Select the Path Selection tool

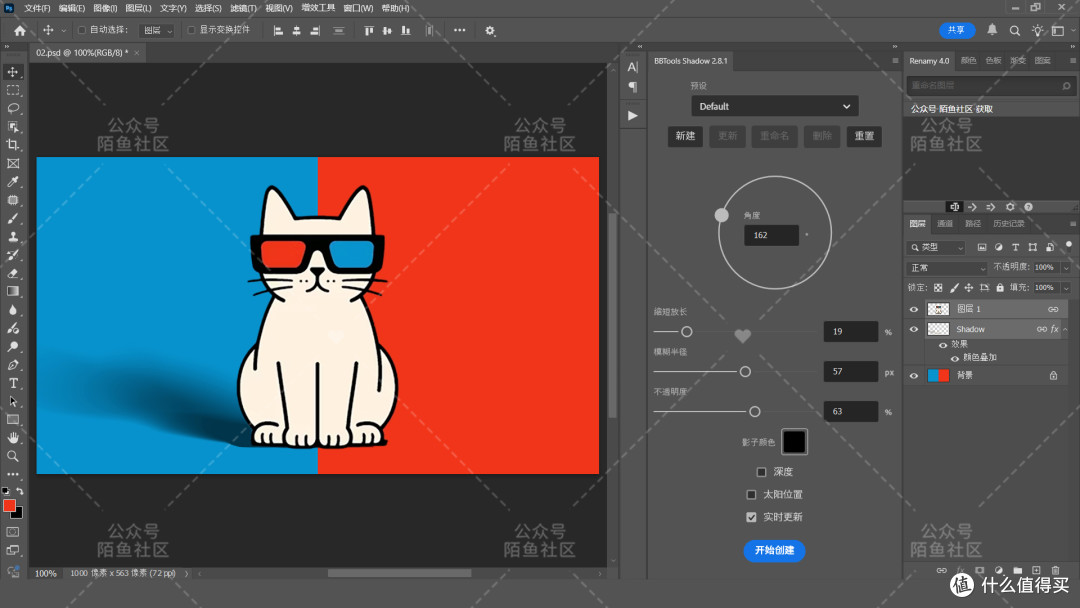click(x=13, y=401)
